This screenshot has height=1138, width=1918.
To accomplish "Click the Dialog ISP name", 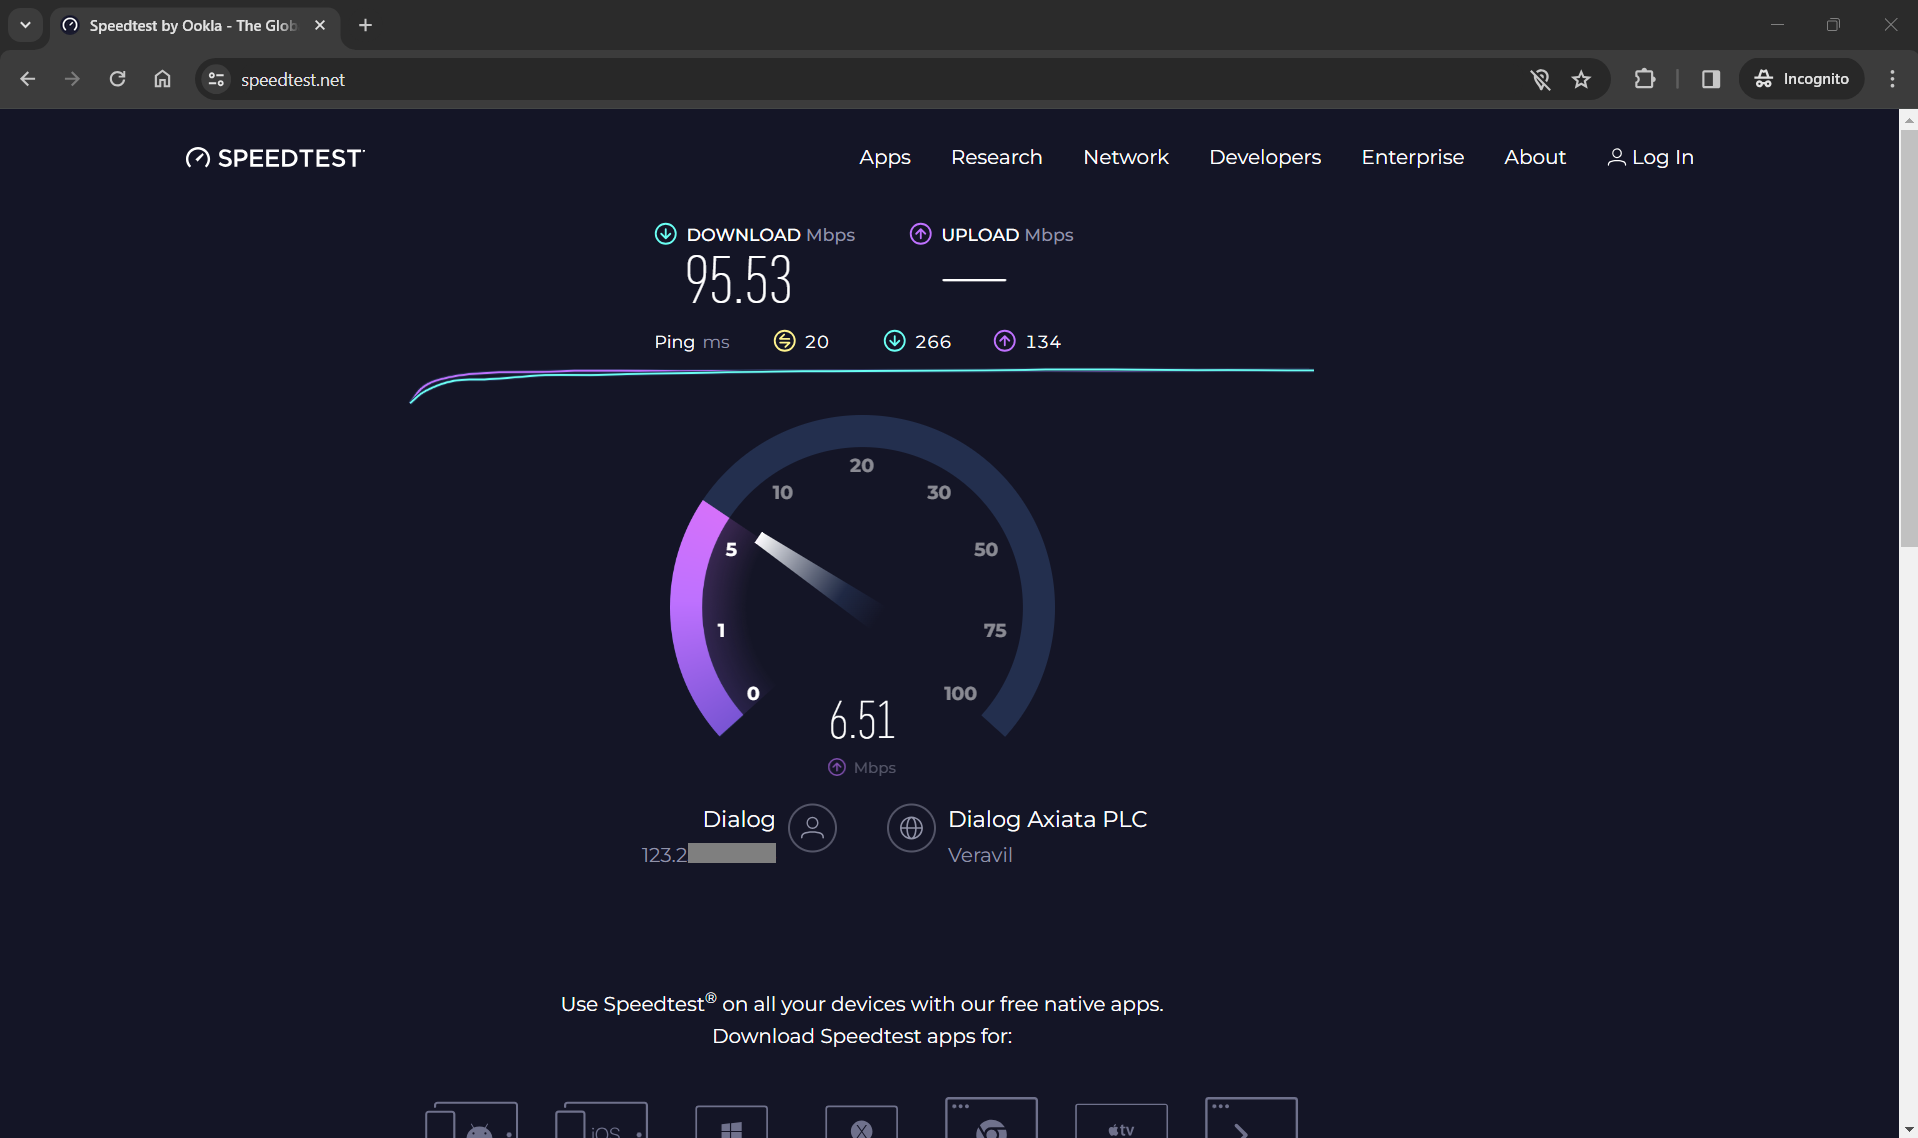I will [738, 819].
